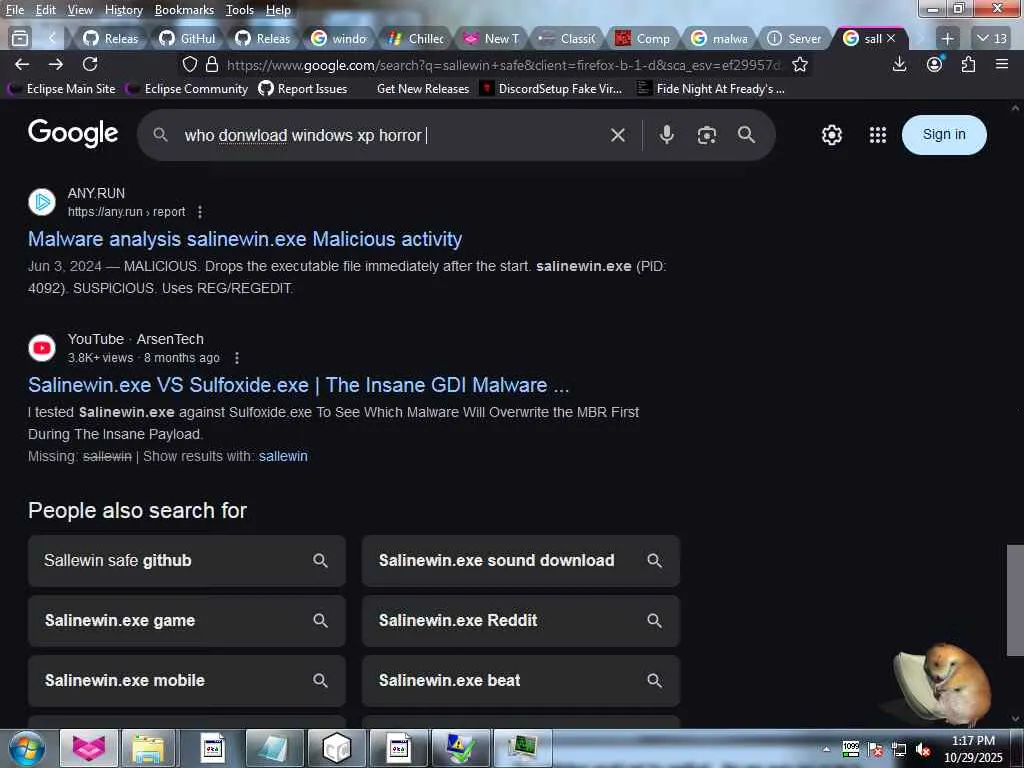Viewport: 1024px width, 768px height.
Task: Switch to the Server tab
Action: [795, 39]
